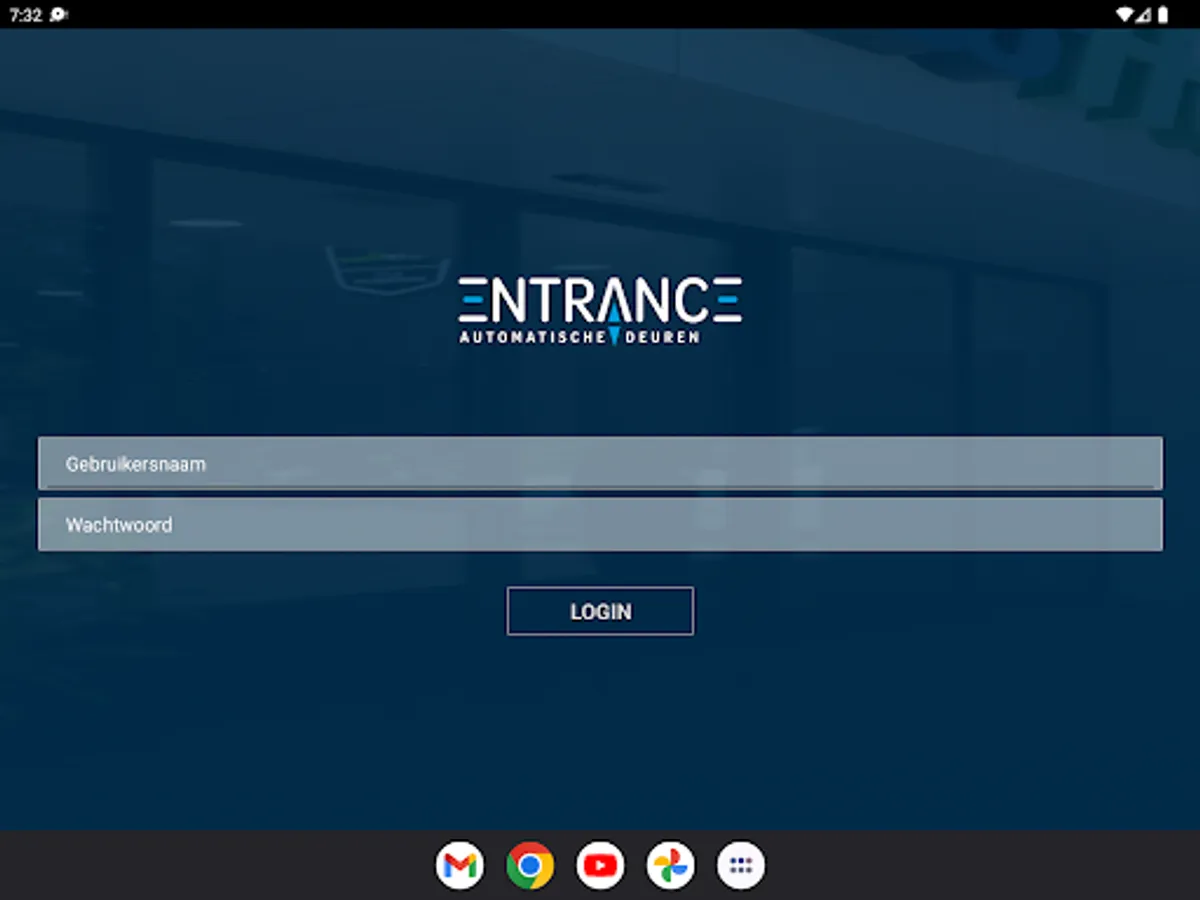Open YouTube from the dock
The height and width of the screenshot is (900, 1200).
[600, 865]
